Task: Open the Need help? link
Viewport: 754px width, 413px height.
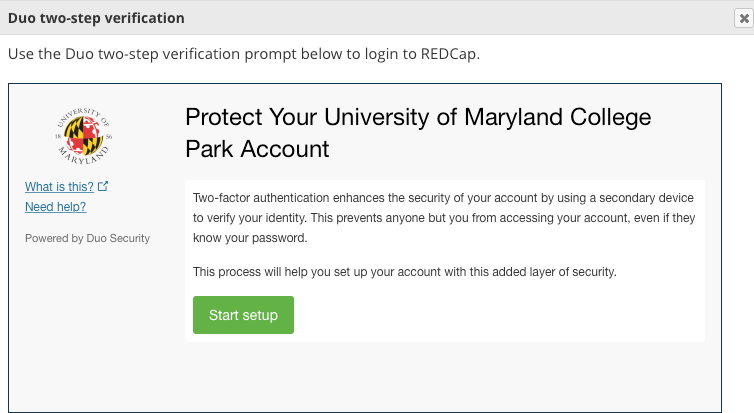Action: click(55, 207)
